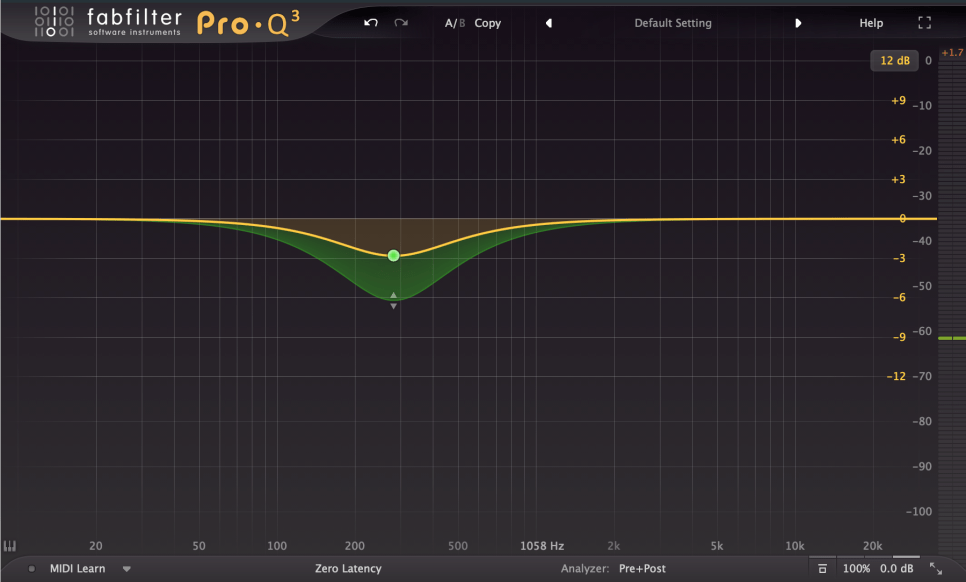Toggle the A/B comparison switch
This screenshot has height=582, width=966.
pyautogui.click(x=455, y=23)
